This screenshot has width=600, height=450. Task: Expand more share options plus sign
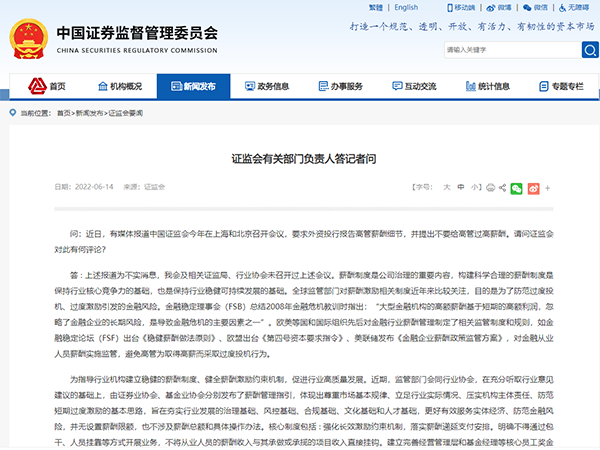click(x=547, y=187)
